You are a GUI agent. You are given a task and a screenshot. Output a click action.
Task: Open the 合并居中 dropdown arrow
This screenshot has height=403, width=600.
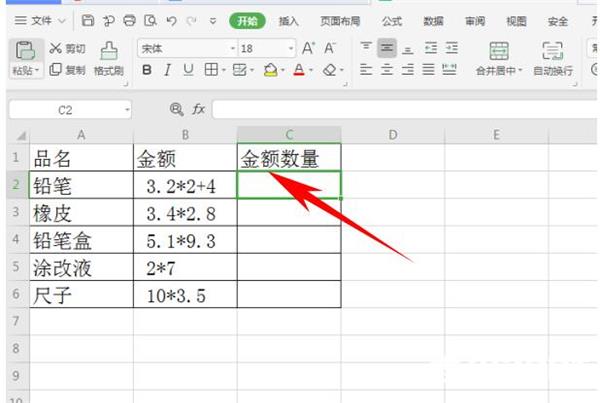point(520,71)
